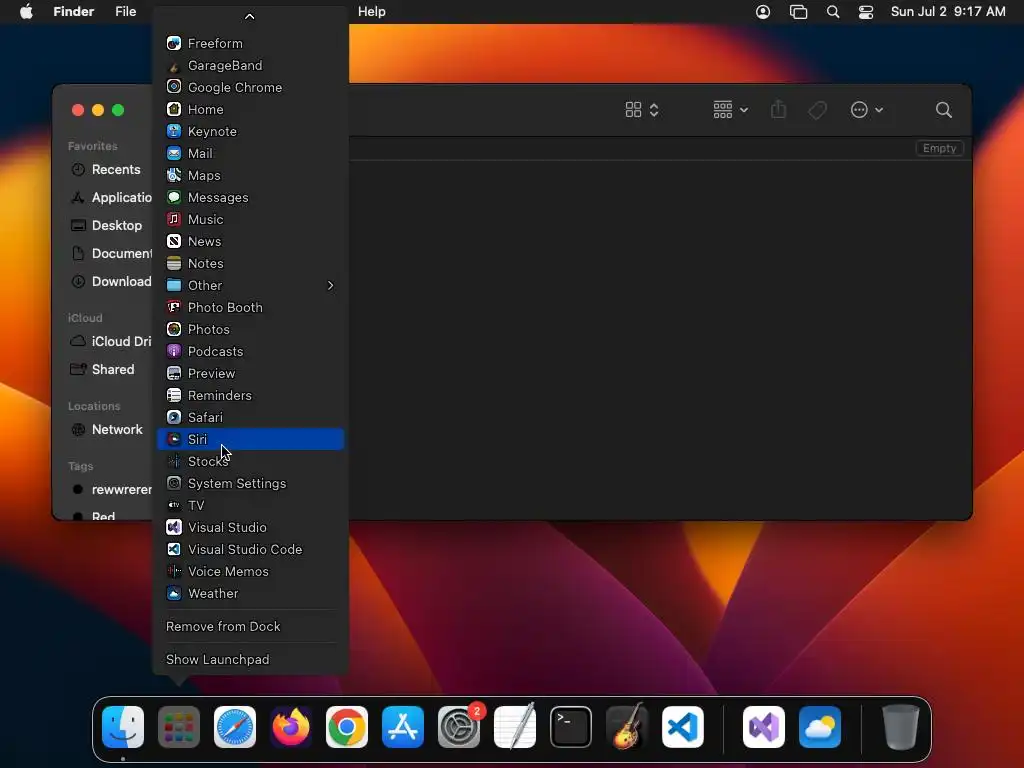Launch Firefox from the Dock
1024x768 pixels.
pos(291,727)
